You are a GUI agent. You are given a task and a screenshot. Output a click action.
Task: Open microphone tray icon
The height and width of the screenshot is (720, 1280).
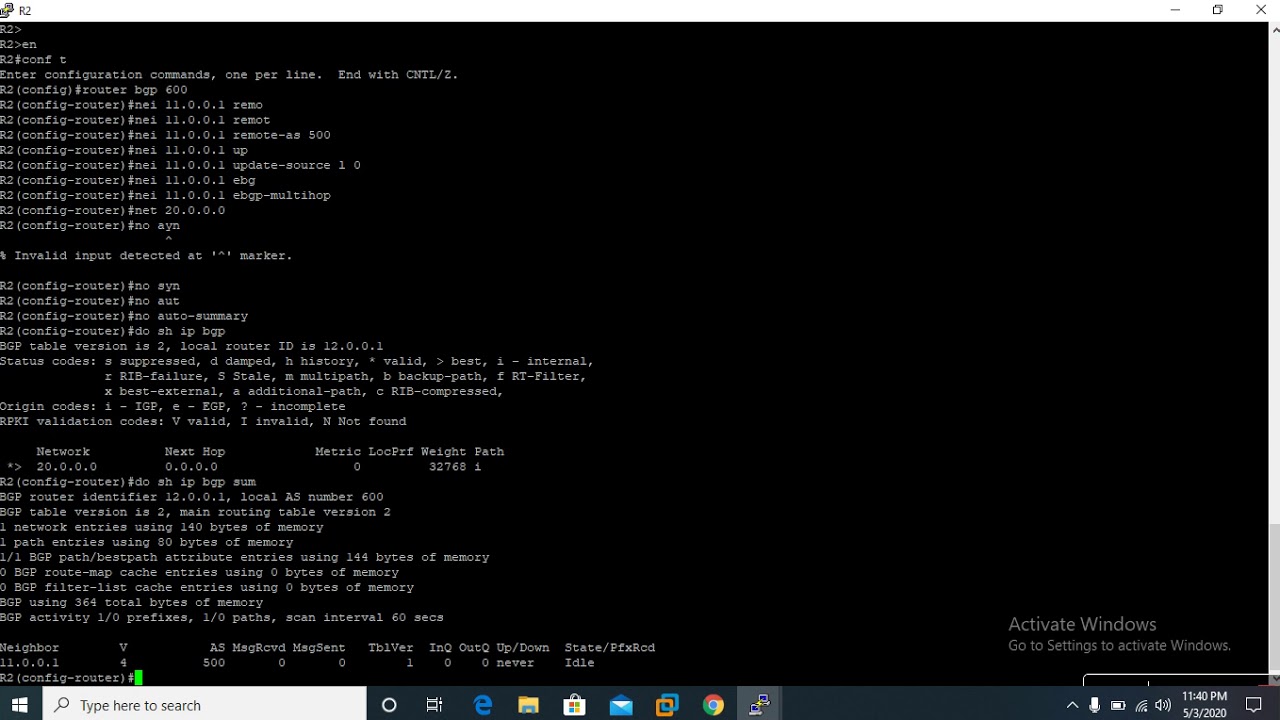point(1095,705)
